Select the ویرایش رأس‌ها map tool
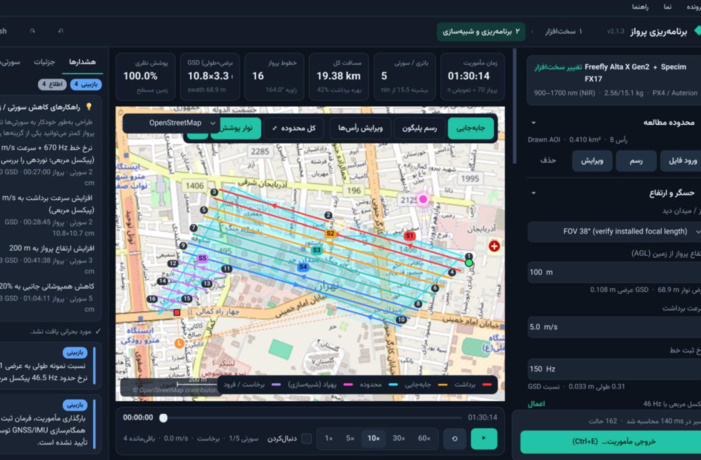The width and height of the screenshot is (701, 460). [x=360, y=128]
